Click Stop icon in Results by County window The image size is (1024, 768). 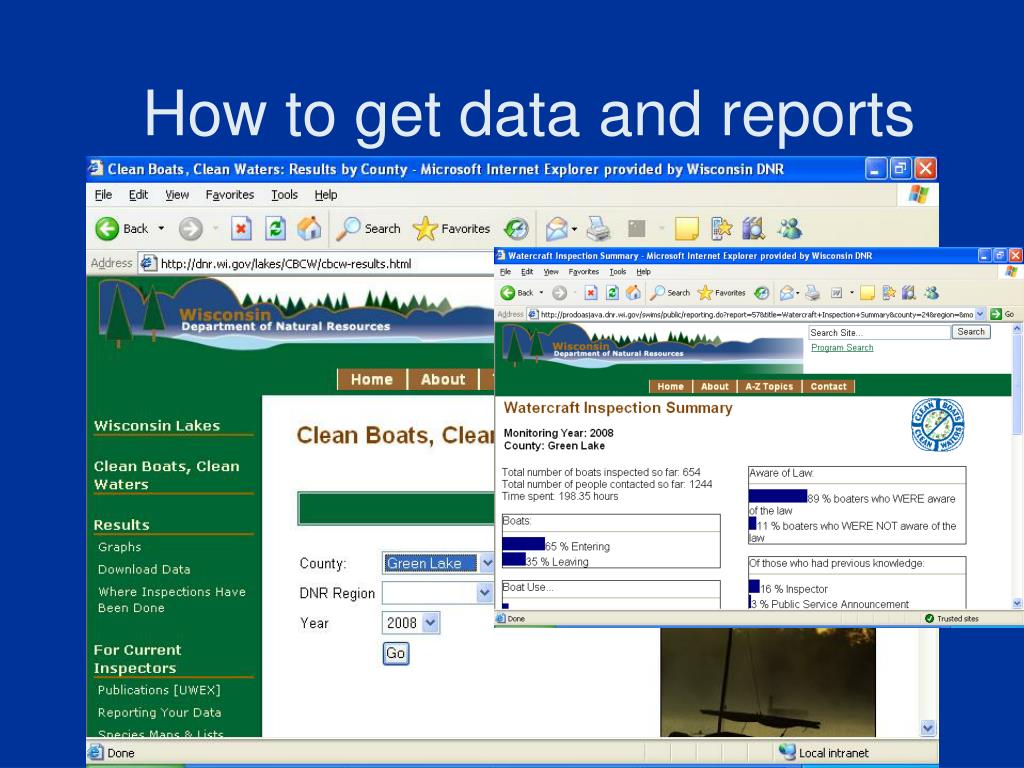pyautogui.click(x=241, y=229)
